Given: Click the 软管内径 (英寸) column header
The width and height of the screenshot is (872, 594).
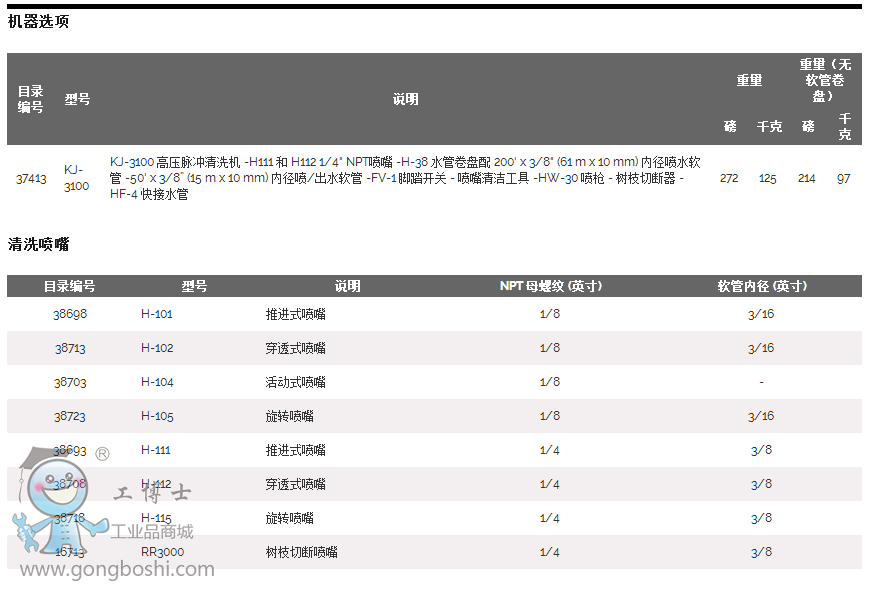Looking at the screenshot, I should coord(761,286).
